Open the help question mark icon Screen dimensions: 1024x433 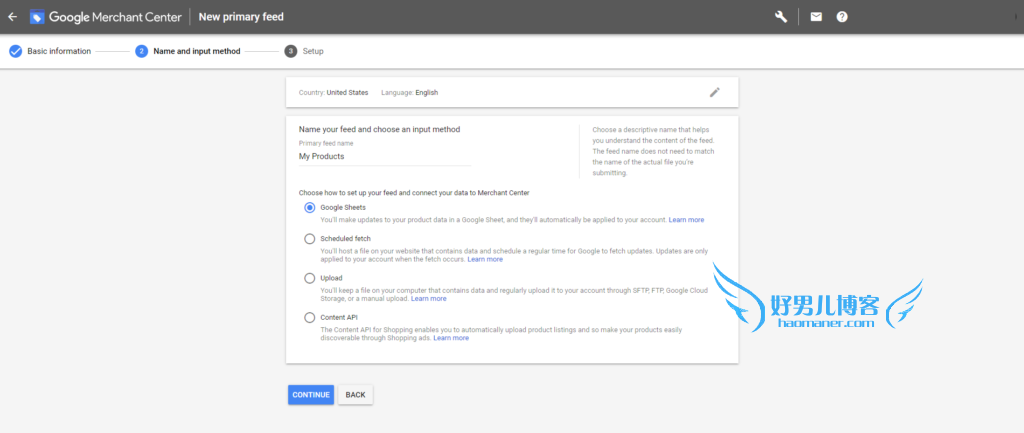point(842,17)
